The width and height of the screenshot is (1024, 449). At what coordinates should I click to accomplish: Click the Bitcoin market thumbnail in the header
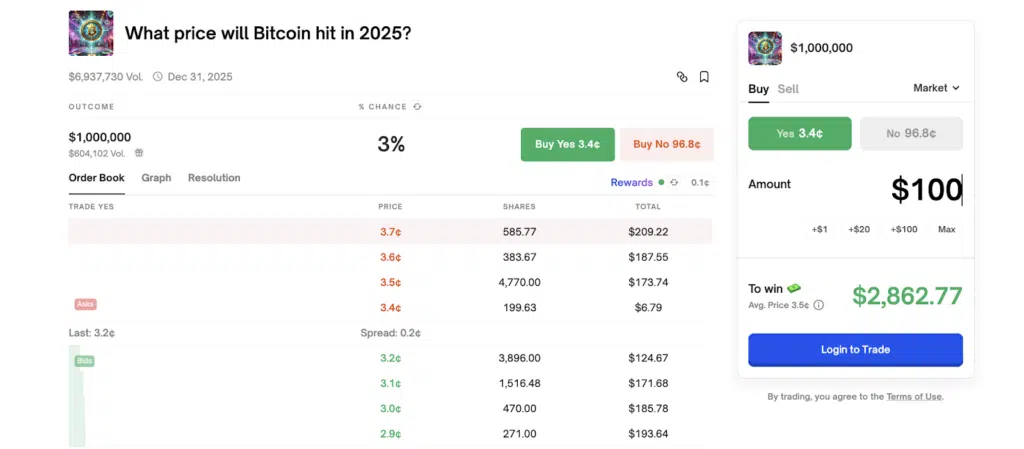(90, 33)
